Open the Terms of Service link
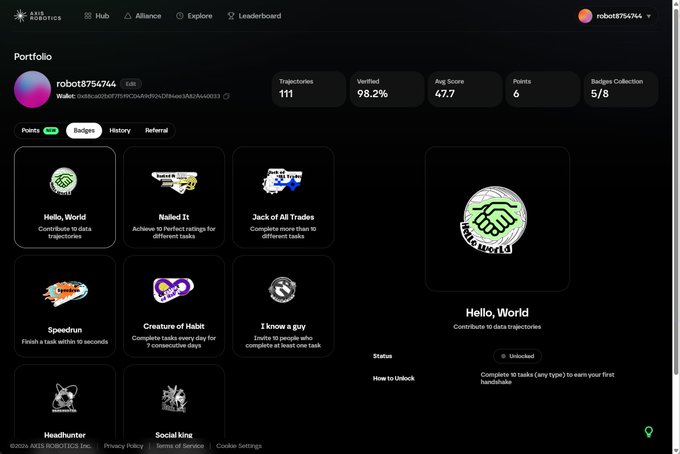The image size is (680, 454). (180, 446)
